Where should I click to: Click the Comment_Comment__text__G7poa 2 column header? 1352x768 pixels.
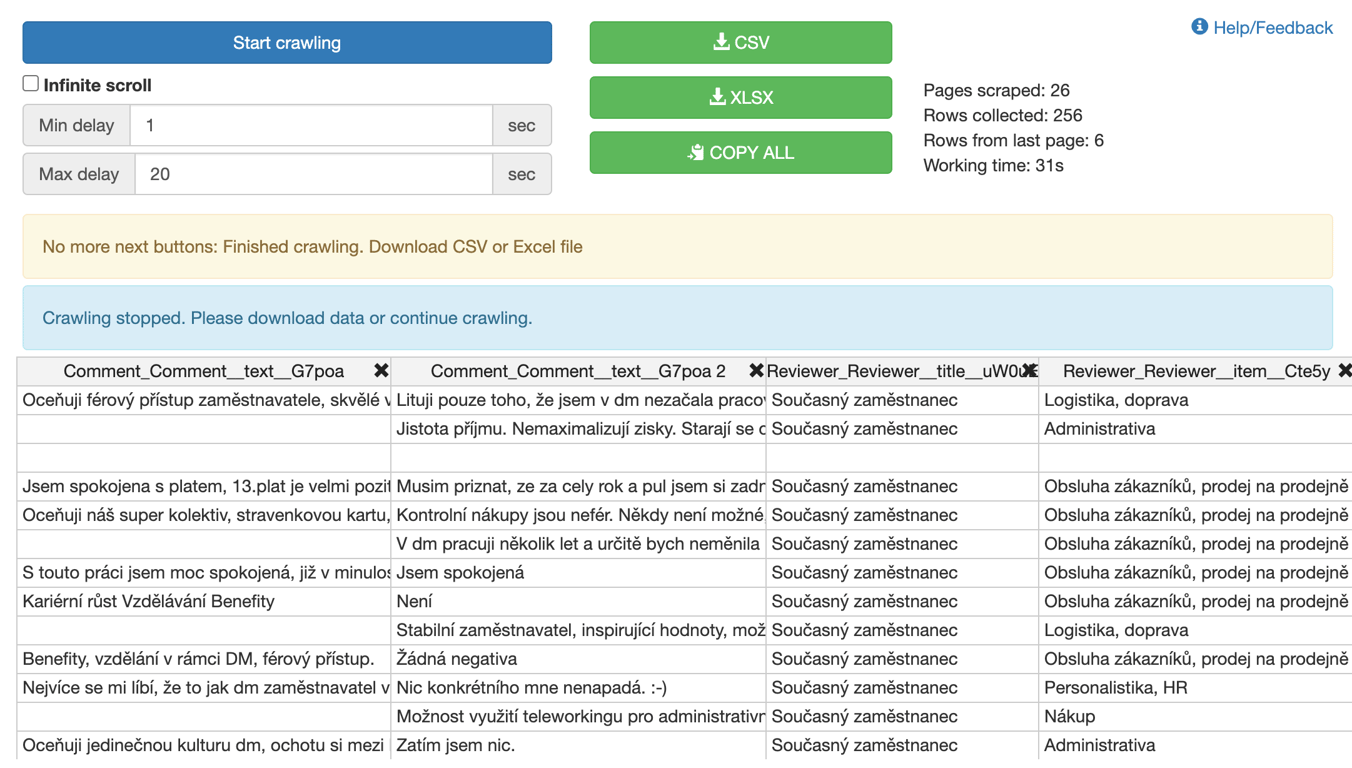point(578,371)
